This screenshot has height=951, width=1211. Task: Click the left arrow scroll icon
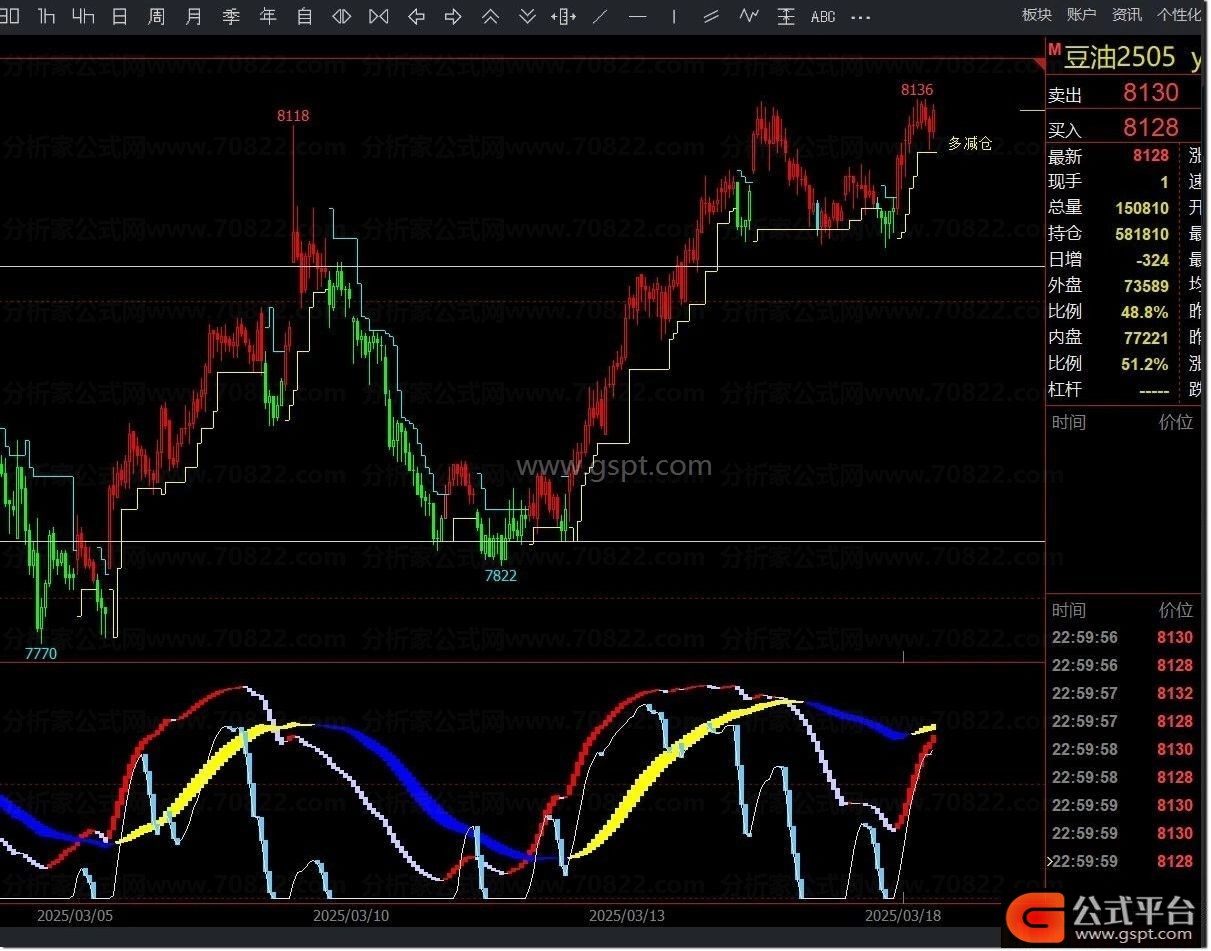click(417, 15)
